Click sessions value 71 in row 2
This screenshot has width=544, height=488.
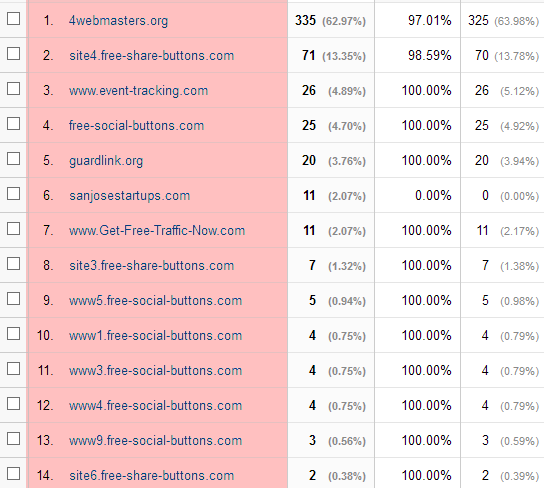(308, 55)
